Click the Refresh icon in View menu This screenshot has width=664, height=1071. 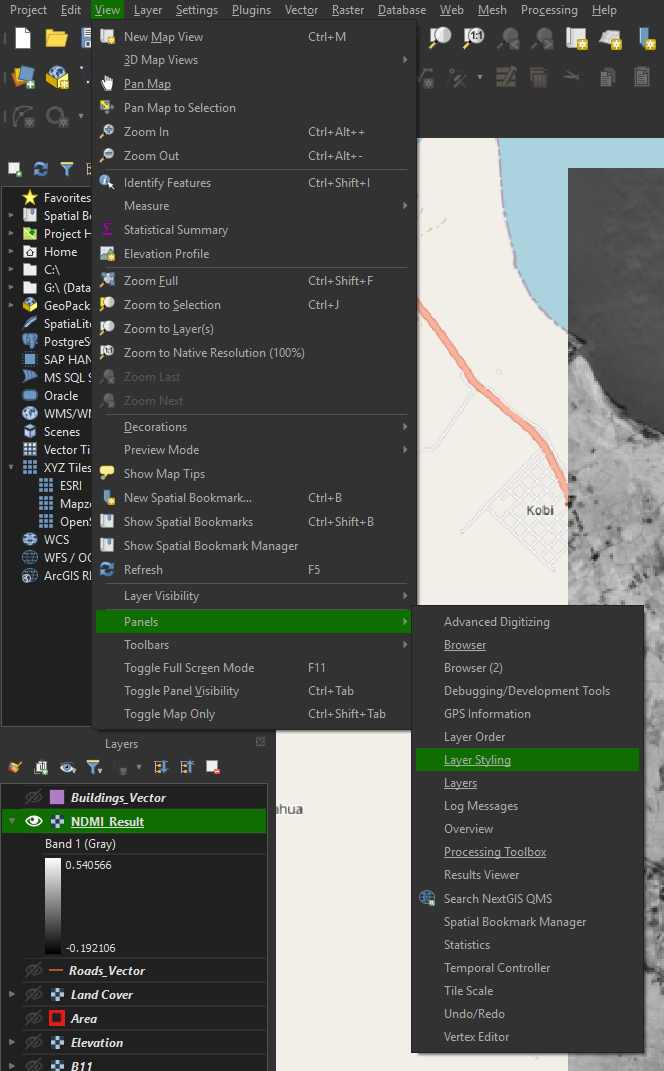pyautogui.click(x=107, y=570)
